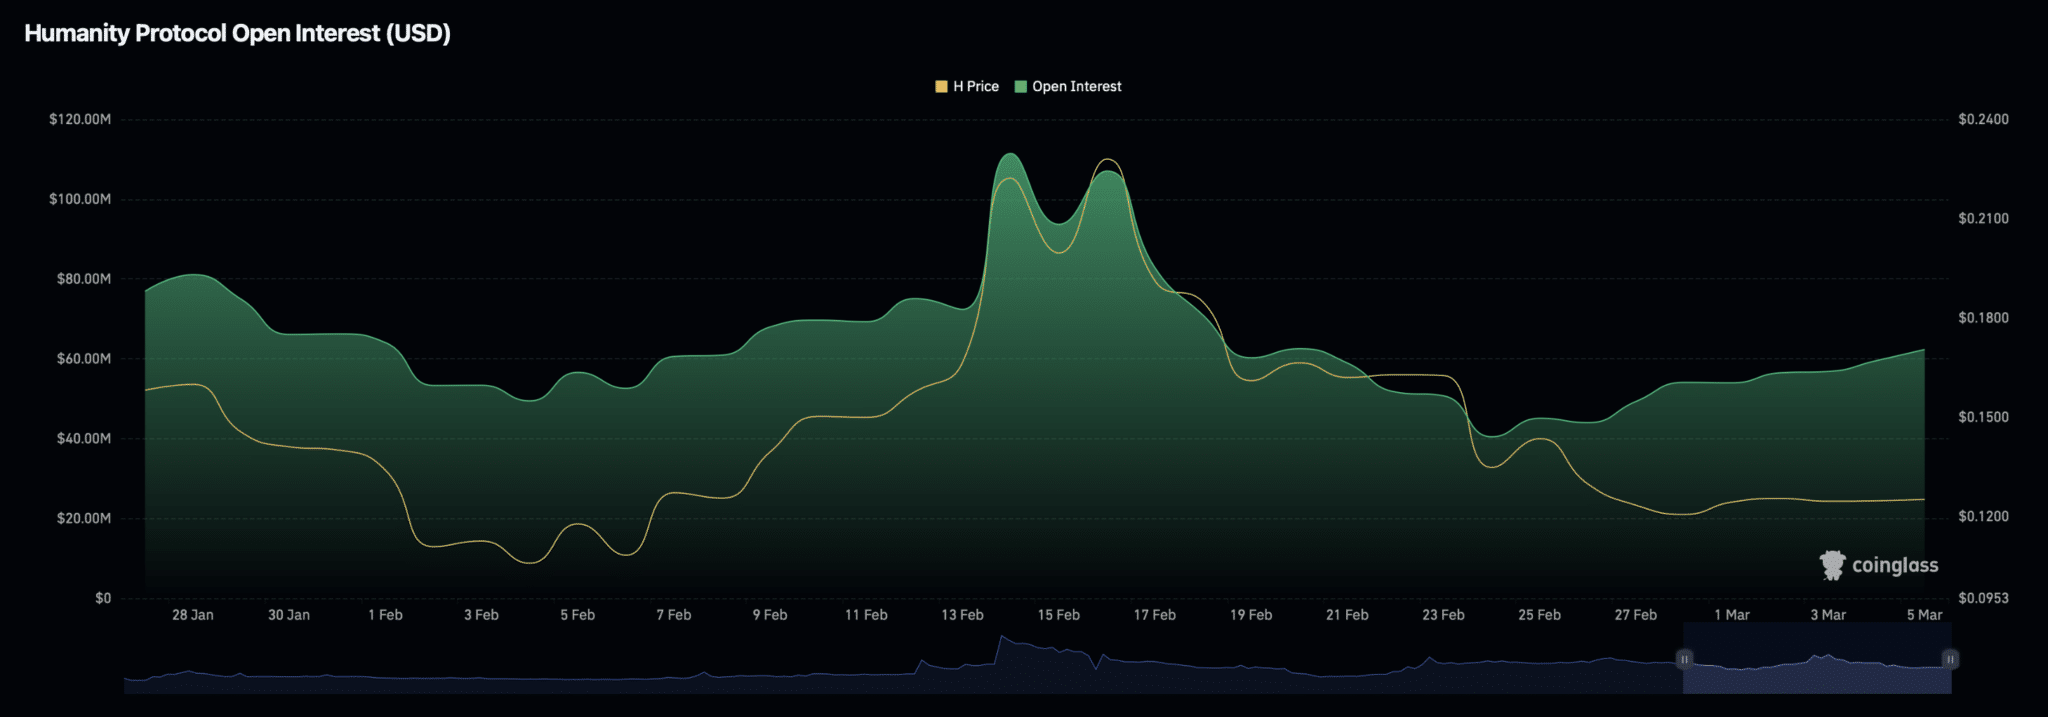The image size is (2048, 717).
Task: Click the coinglass watermark text
Action: tap(1895, 566)
